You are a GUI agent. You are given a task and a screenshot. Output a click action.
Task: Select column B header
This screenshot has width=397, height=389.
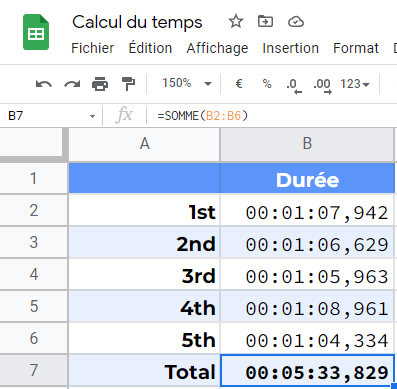(307, 144)
